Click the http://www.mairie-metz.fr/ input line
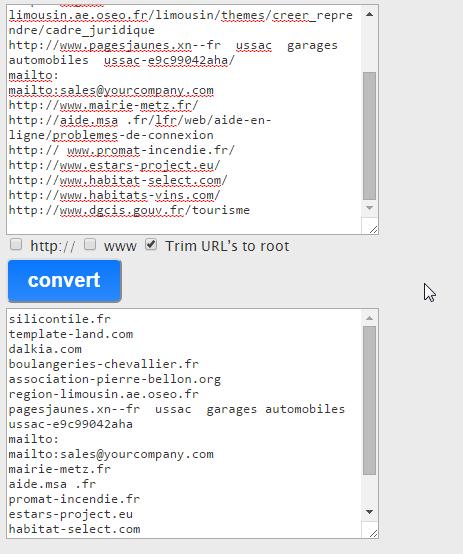Image resolution: width=463 pixels, height=554 pixels. coord(104,105)
